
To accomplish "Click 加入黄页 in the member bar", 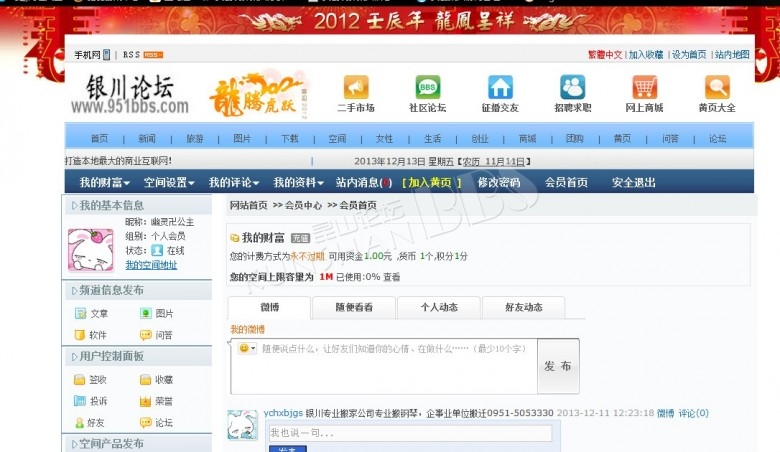I will tap(431, 182).
